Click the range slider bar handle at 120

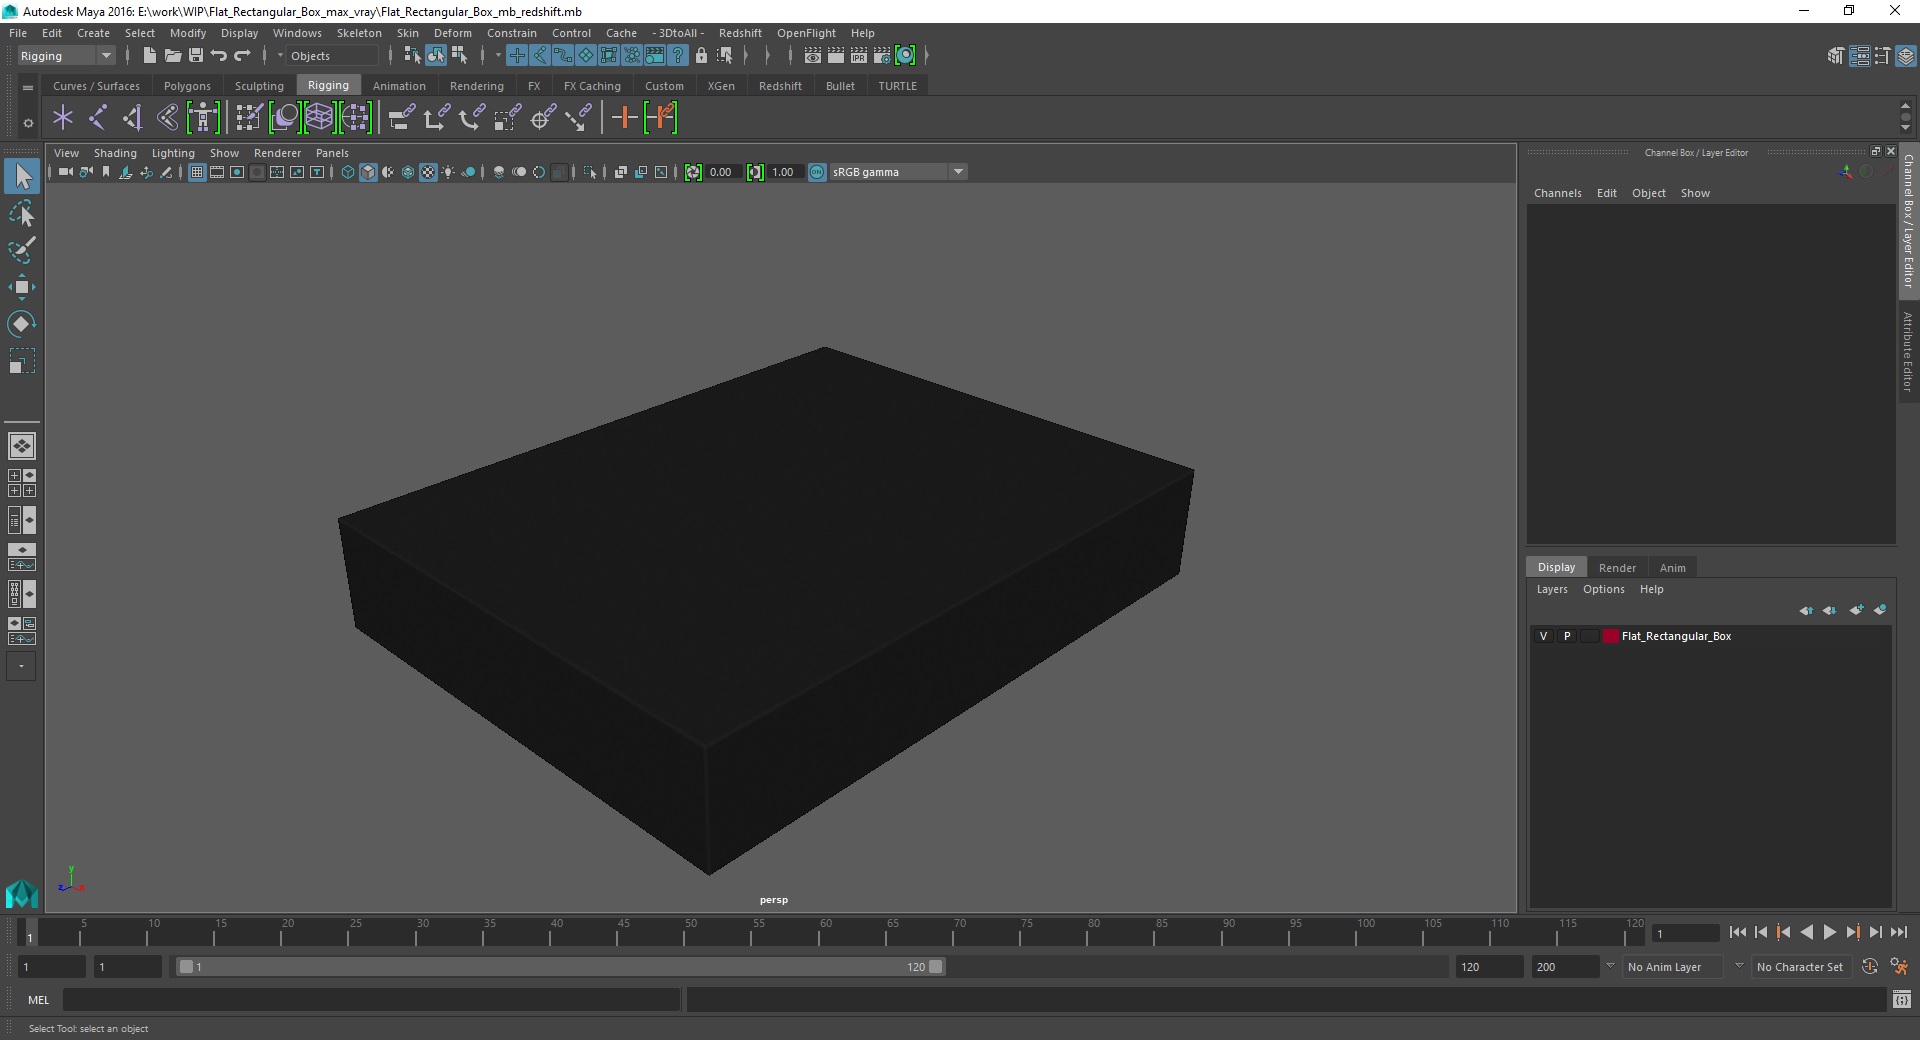pyautogui.click(x=936, y=967)
